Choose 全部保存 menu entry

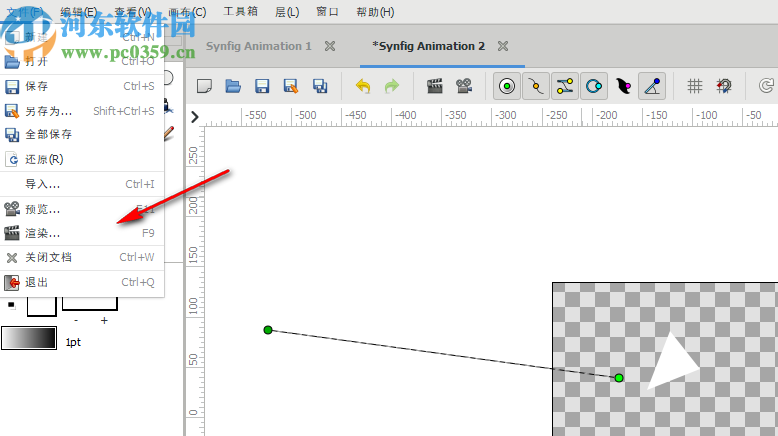(82, 134)
